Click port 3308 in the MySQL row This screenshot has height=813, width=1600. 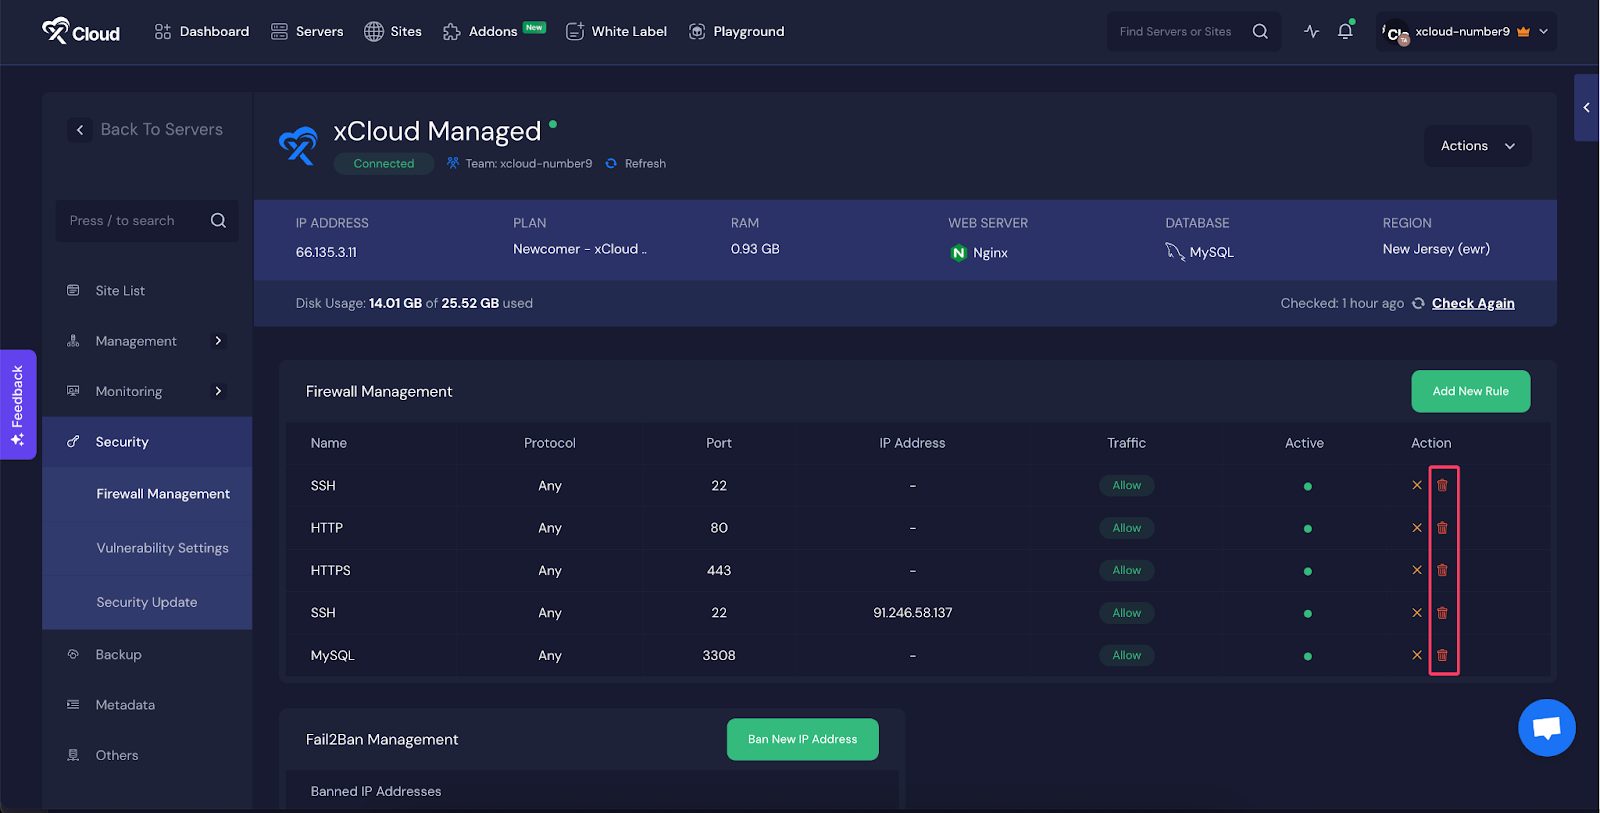pos(718,656)
